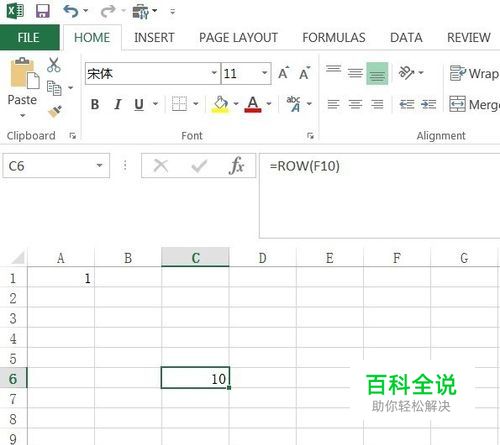Viewport: 500px width, 445px height.
Task: Click the Paste clipboard icon
Action: (x=24, y=73)
